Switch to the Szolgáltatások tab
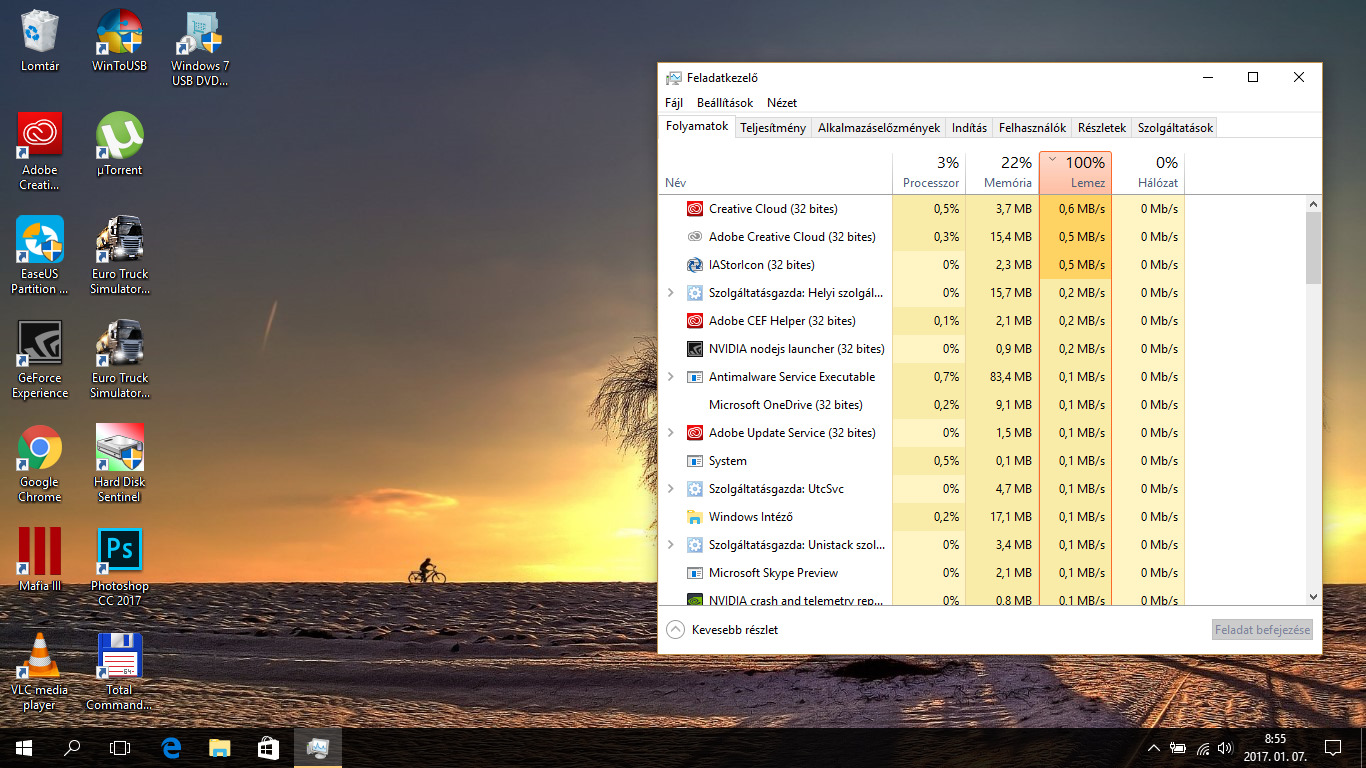This screenshot has width=1366, height=768. [1175, 128]
